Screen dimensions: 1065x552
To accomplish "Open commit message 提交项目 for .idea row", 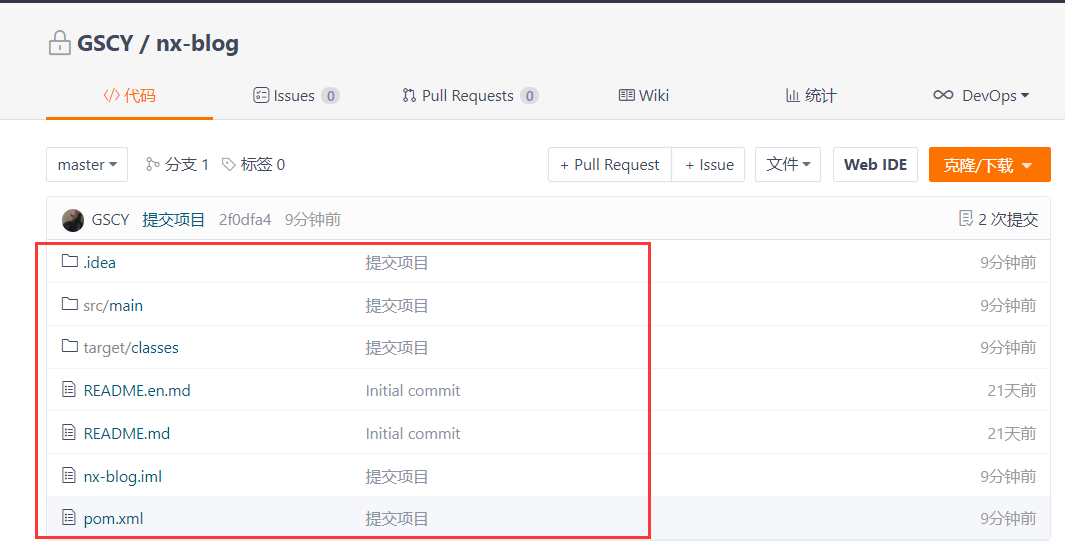I will pos(397,263).
